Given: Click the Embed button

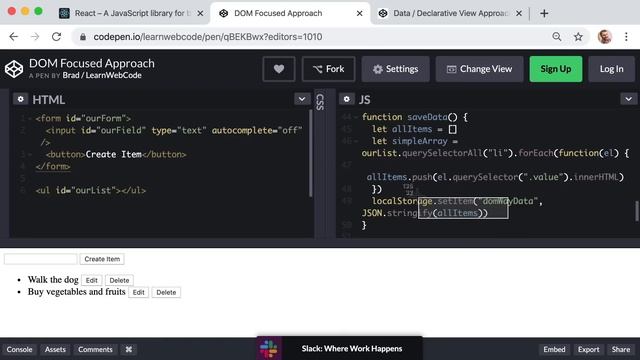Looking at the screenshot, I should (x=554, y=349).
